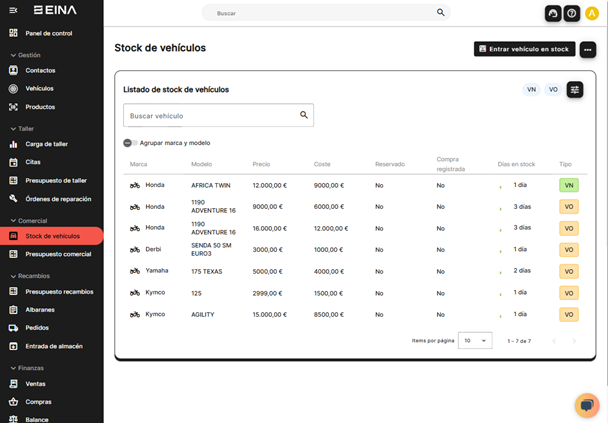Collapse the Taller sidebar section
Screen dimensions: 608x423
tap(13, 128)
